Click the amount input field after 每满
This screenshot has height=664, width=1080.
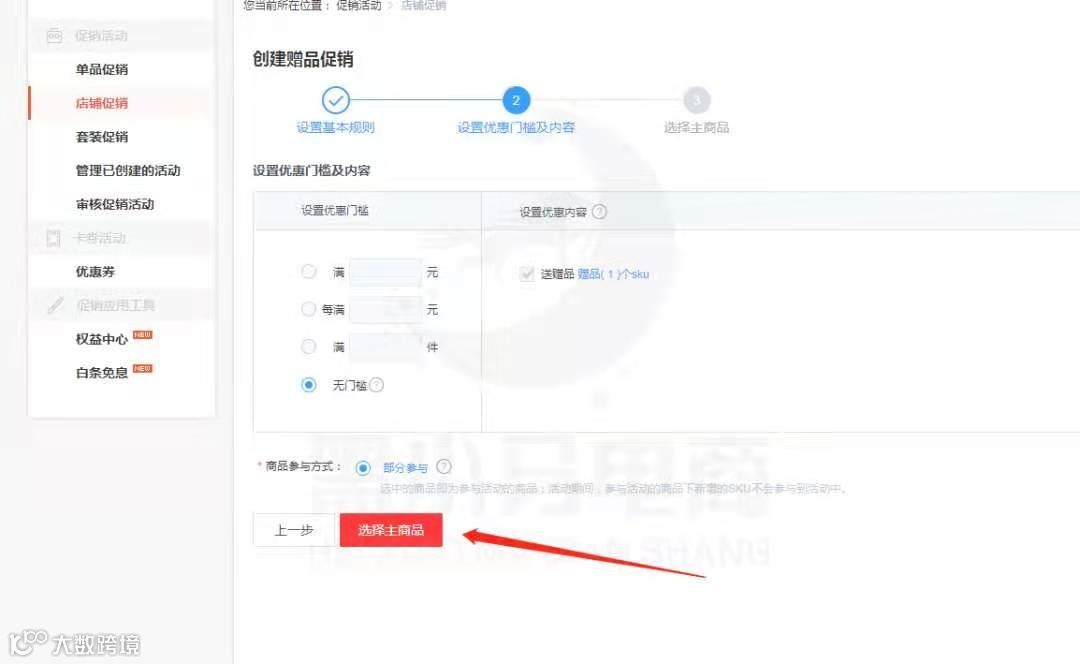(385, 309)
